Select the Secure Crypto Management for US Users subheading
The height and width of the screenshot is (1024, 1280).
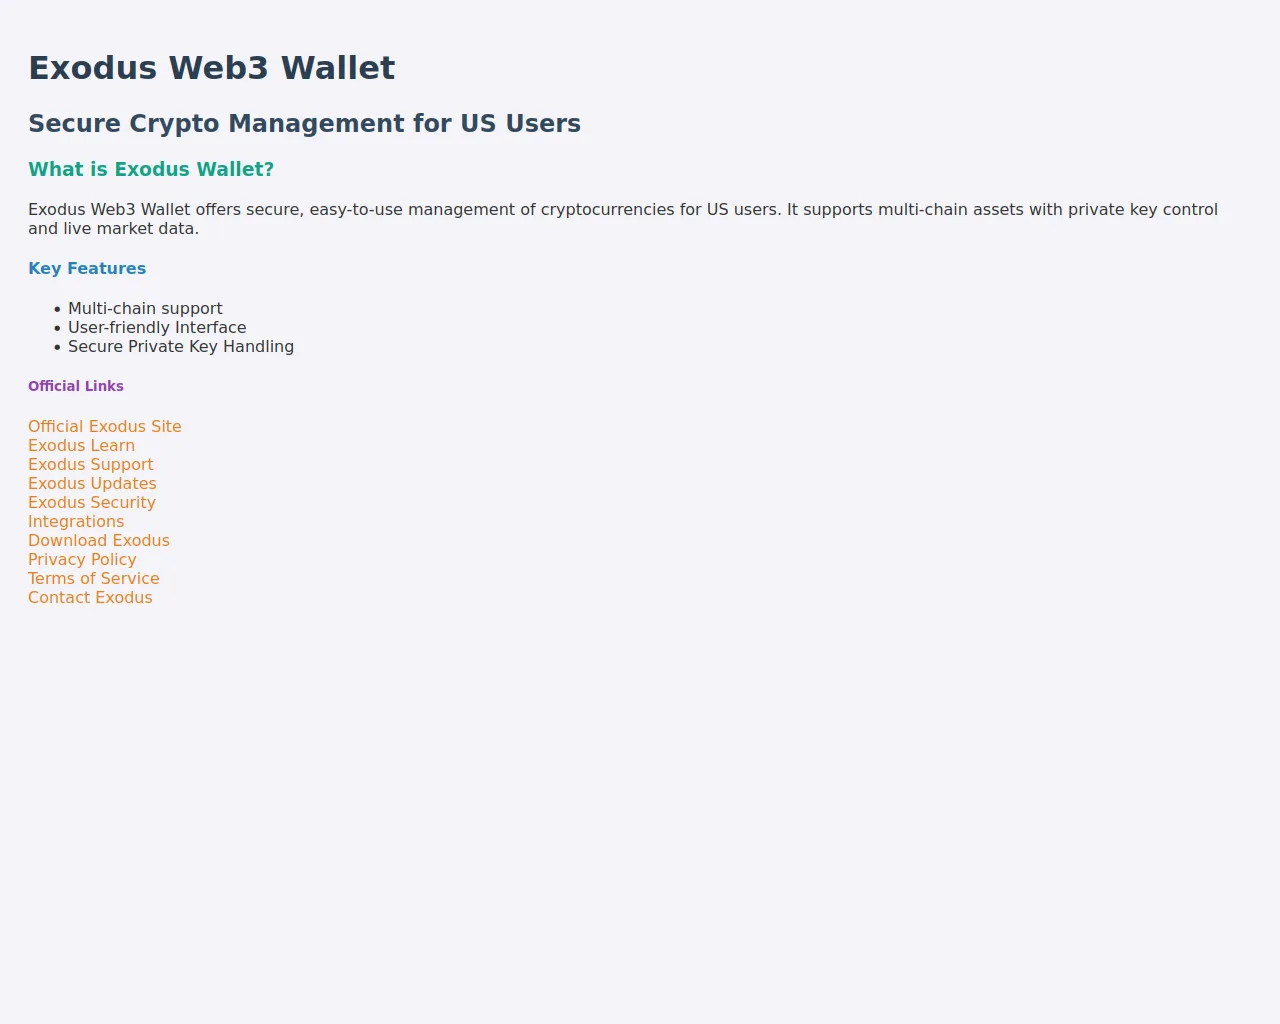click(x=305, y=123)
